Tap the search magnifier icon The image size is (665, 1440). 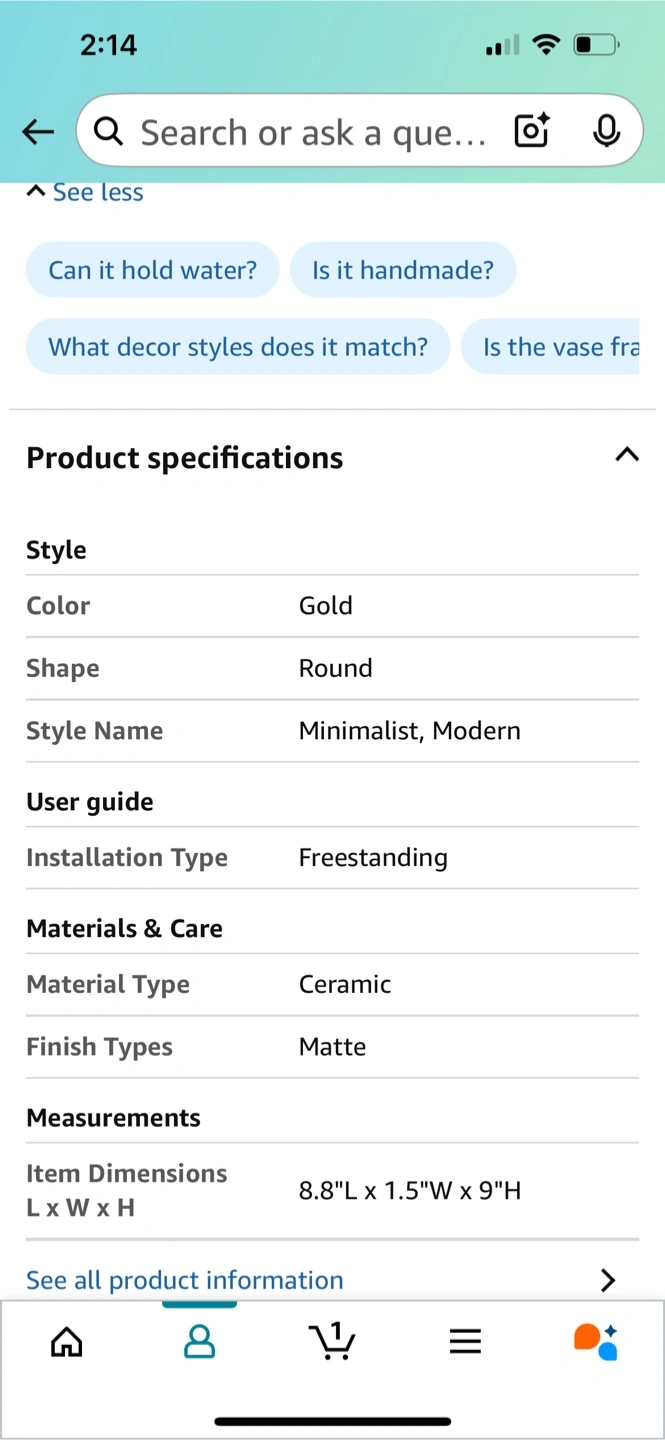(x=108, y=131)
